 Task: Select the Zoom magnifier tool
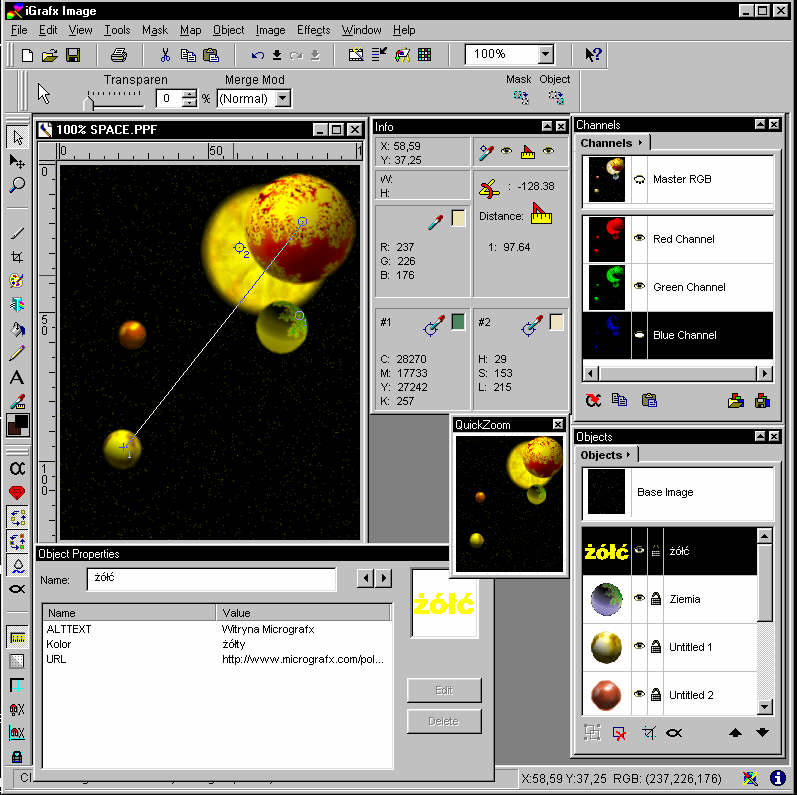[x=17, y=185]
